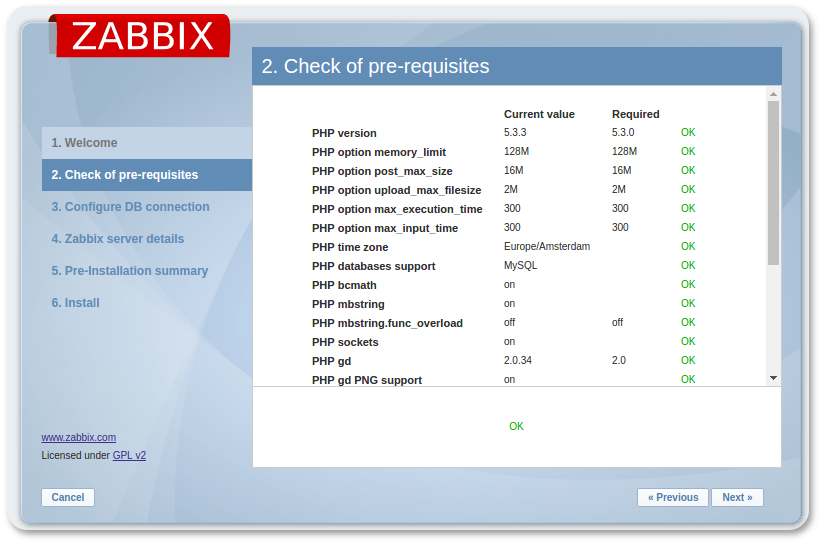Click the 'PHP databases support' label
This screenshot has width=822, height=544.
tap(373, 266)
